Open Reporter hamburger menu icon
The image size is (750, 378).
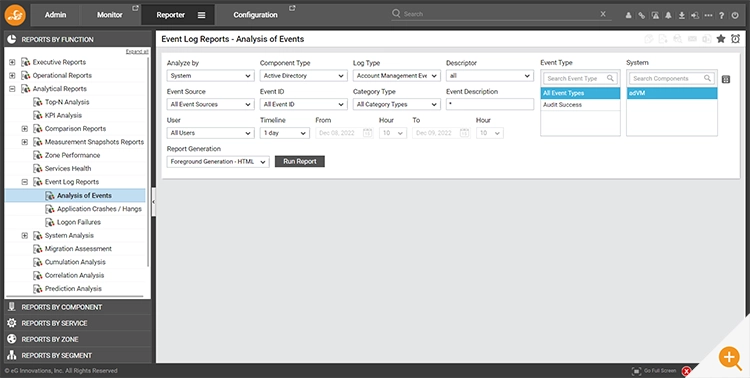coord(201,15)
